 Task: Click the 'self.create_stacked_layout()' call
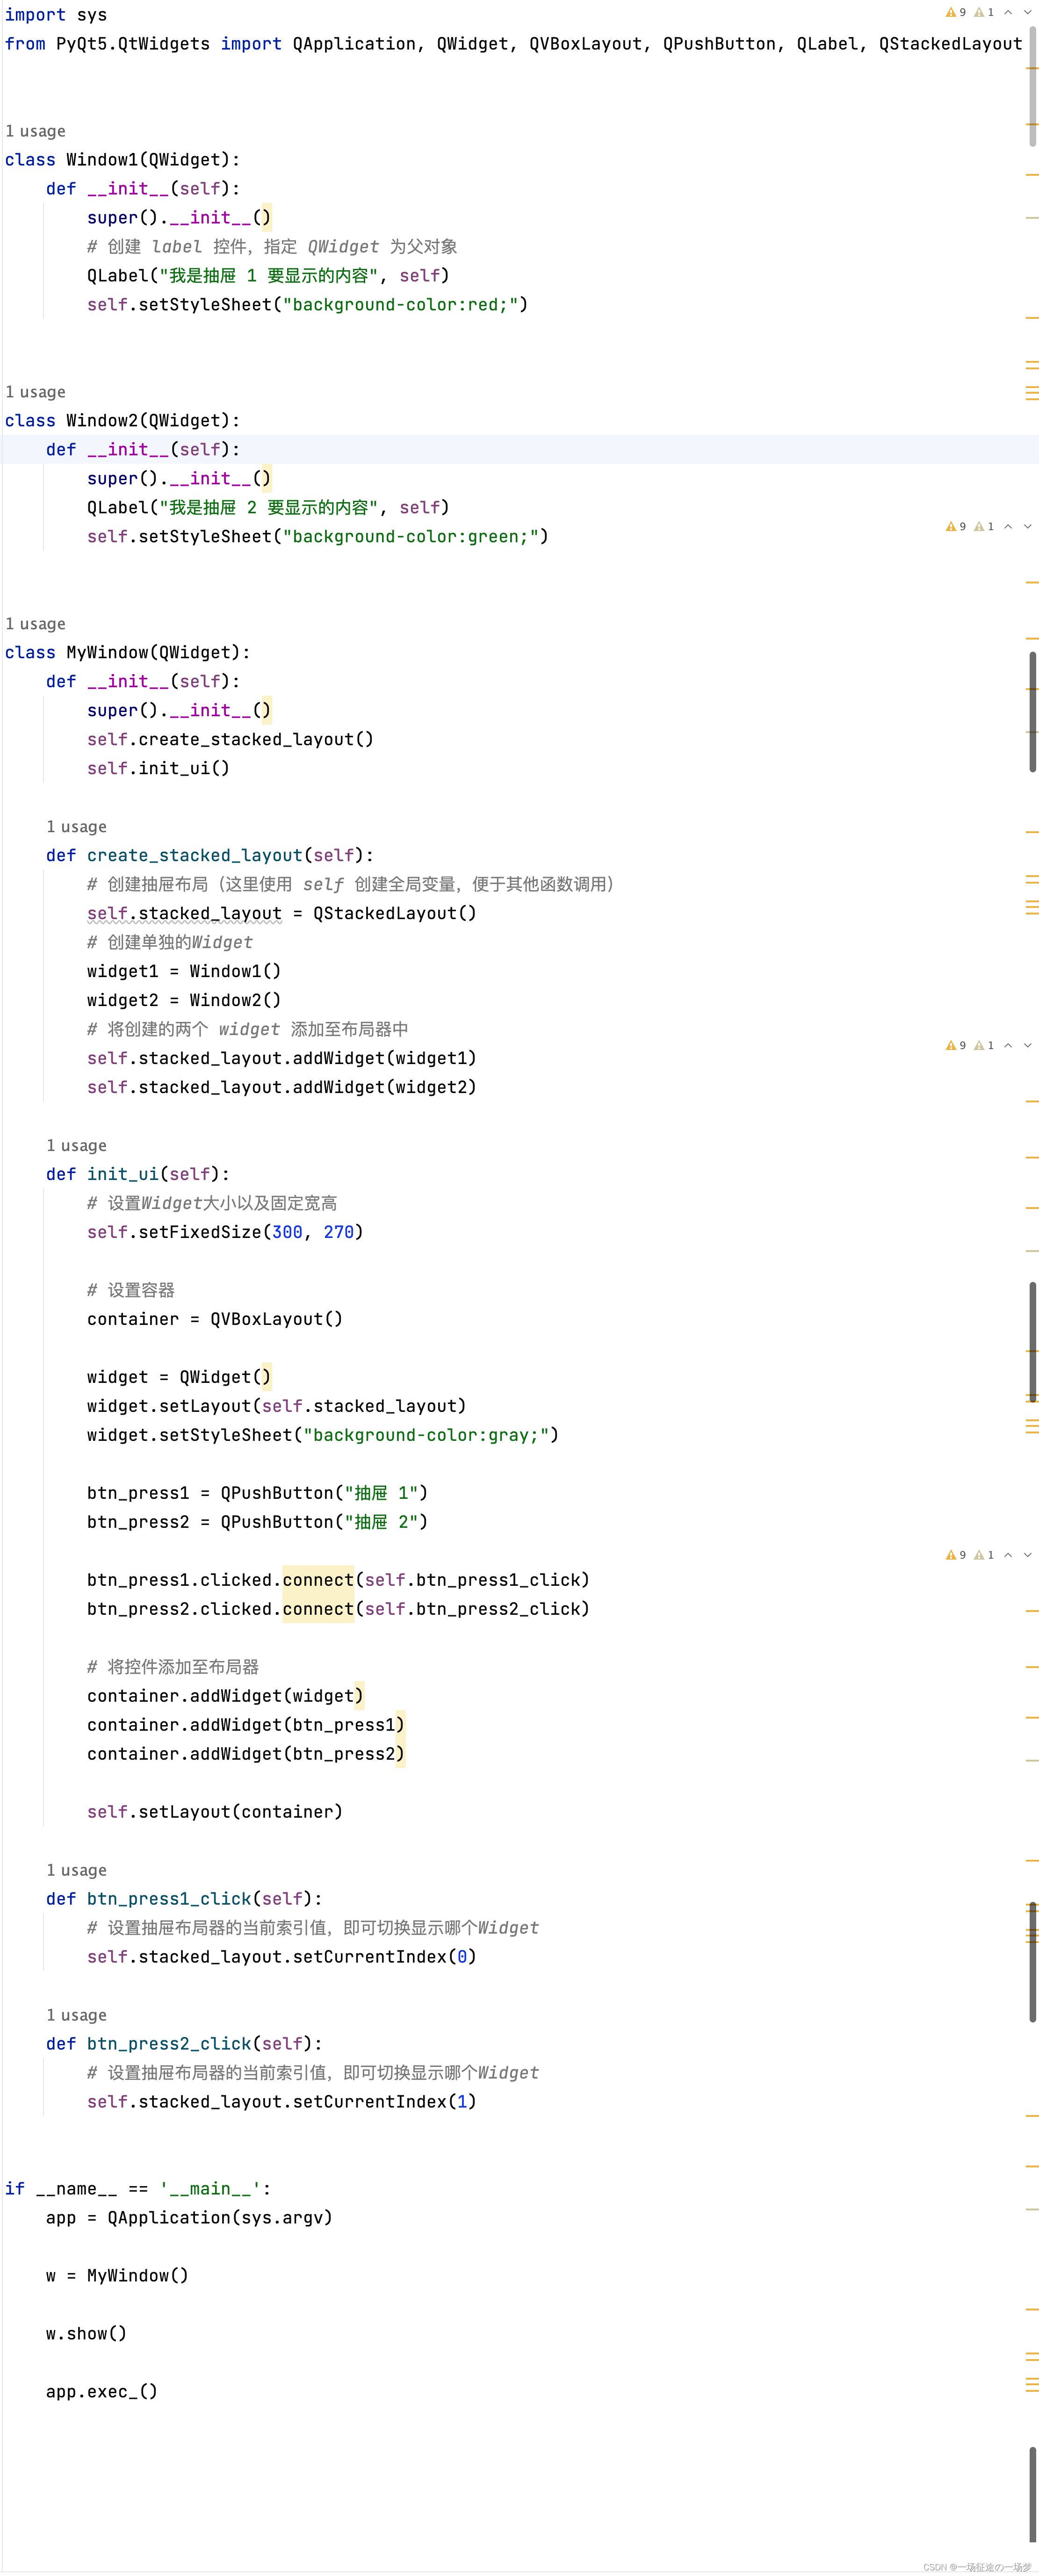click(230, 740)
